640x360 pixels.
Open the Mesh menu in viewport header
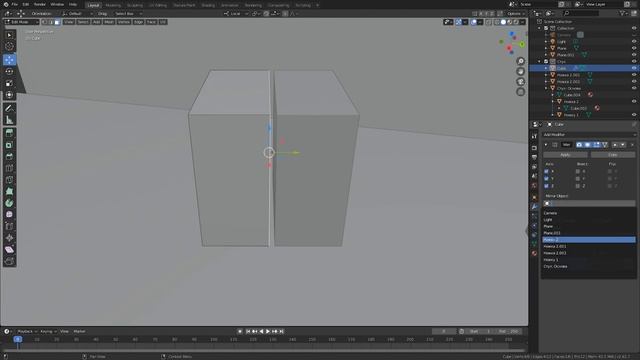(109, 22)
